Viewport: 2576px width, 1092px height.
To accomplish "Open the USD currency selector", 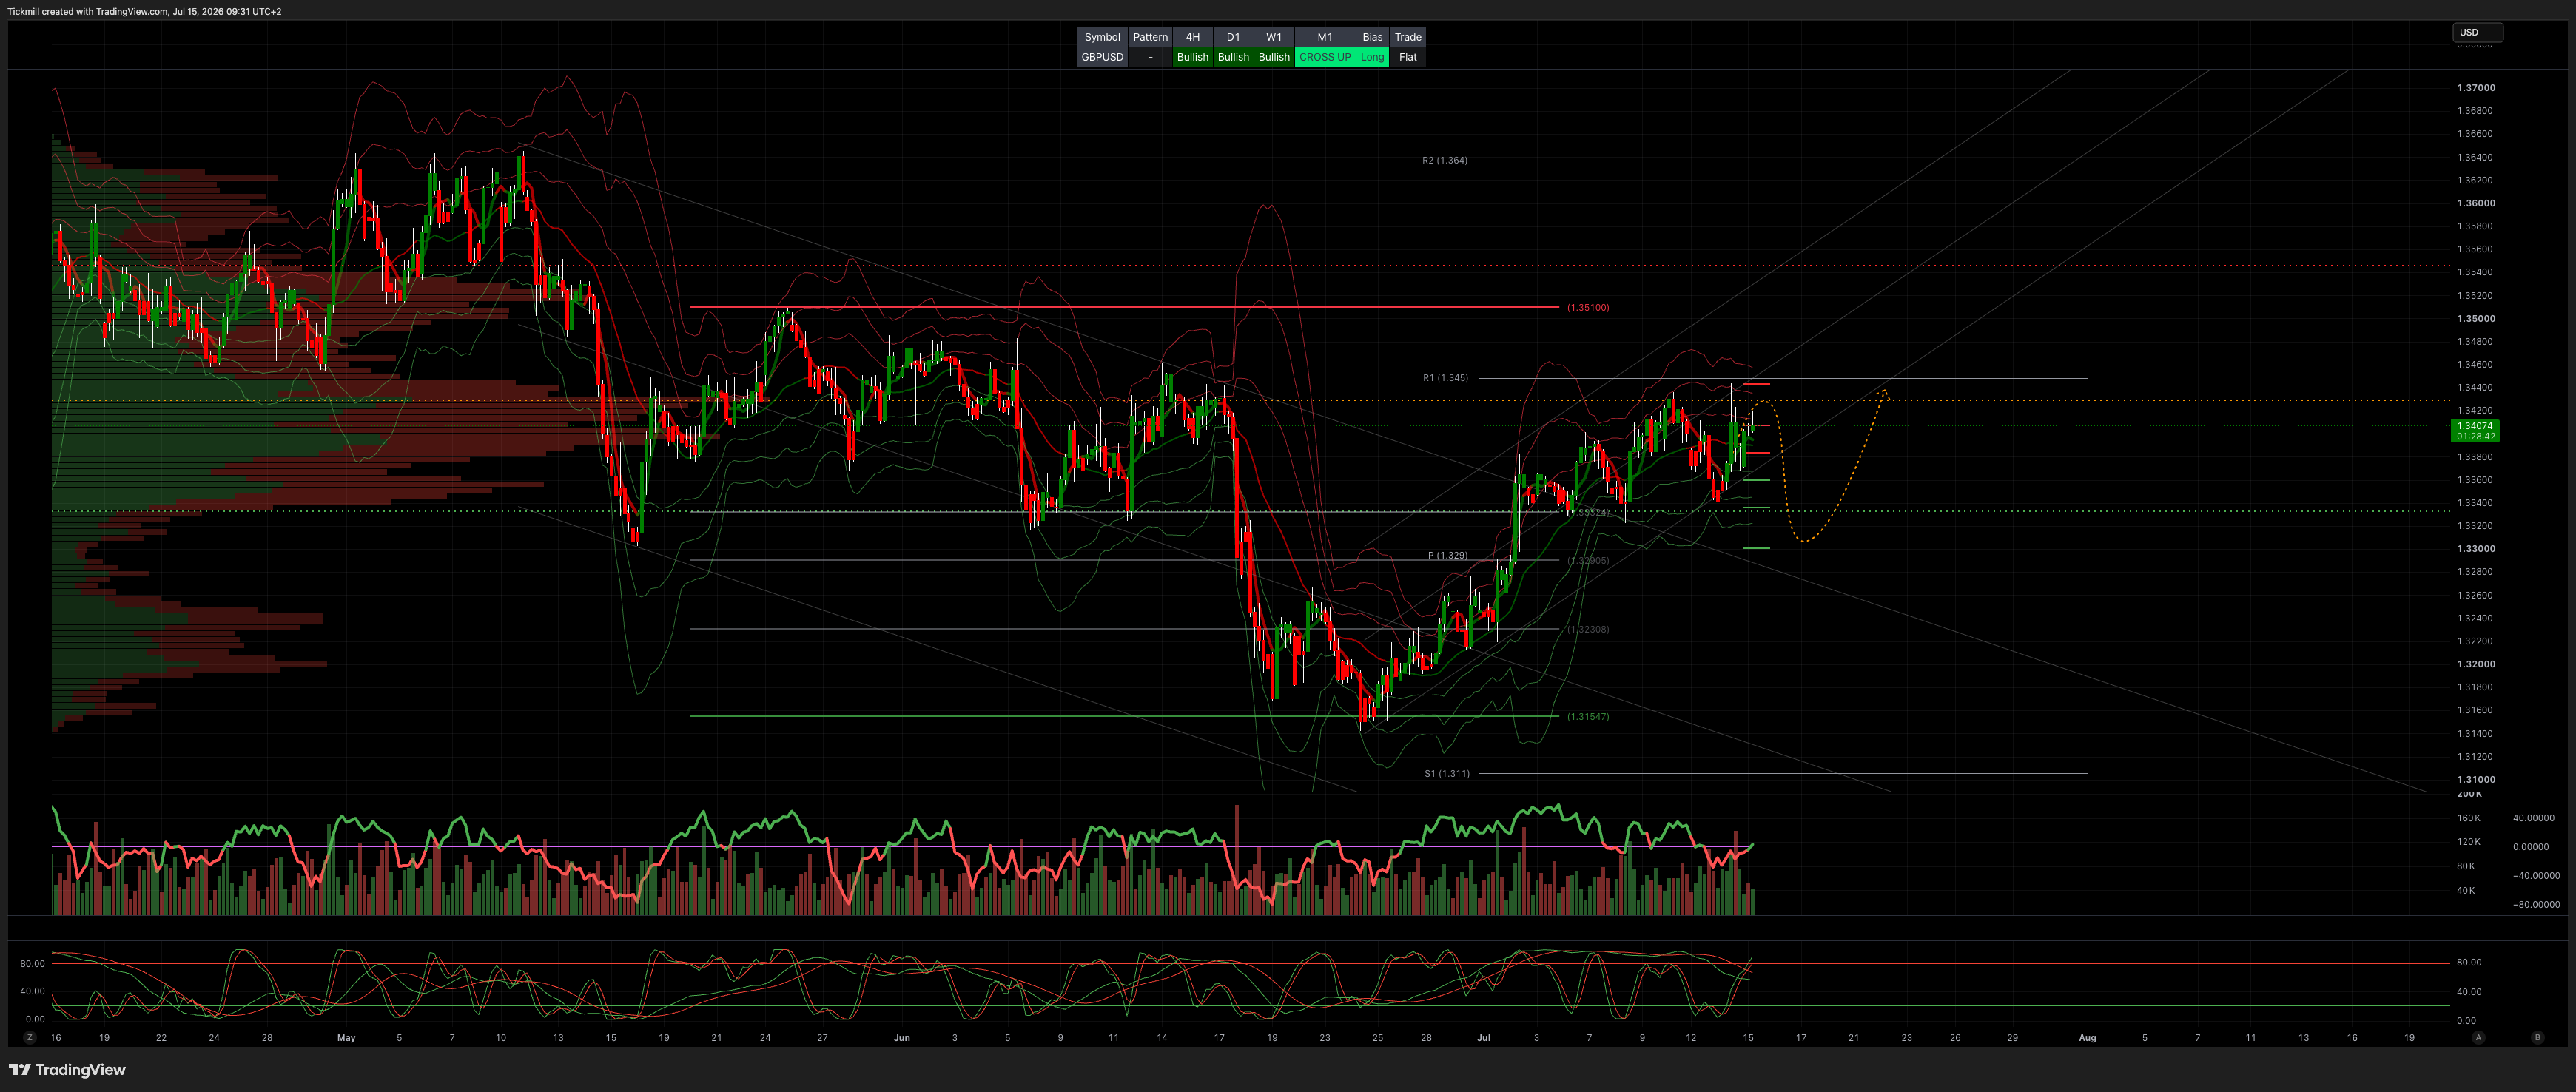I will point(2477,32).
